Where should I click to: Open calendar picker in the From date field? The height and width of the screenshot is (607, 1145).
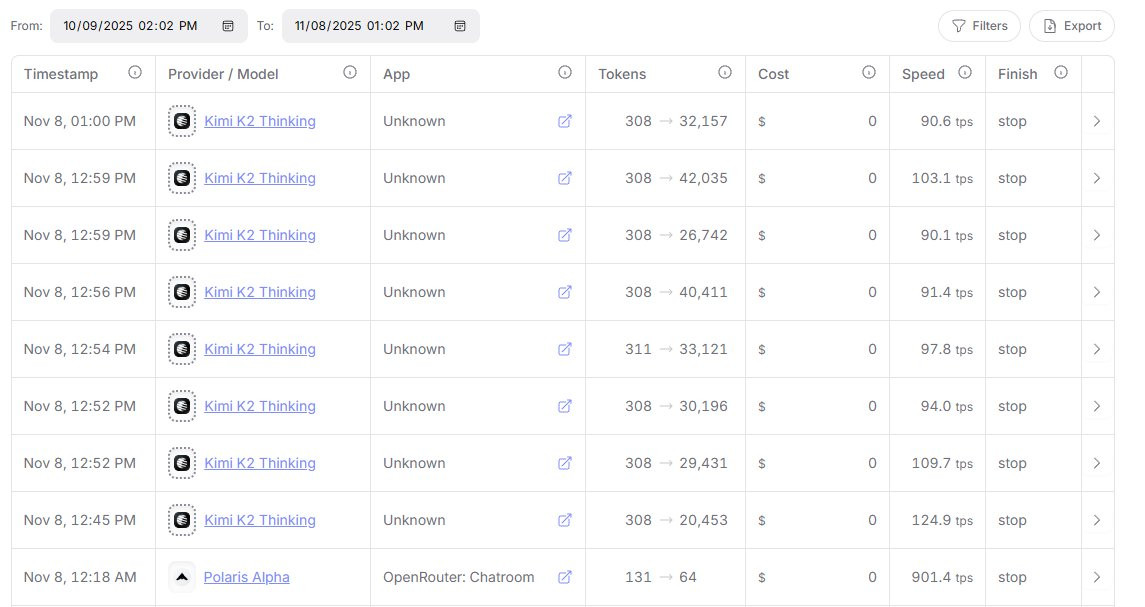[x=228, y=26]
